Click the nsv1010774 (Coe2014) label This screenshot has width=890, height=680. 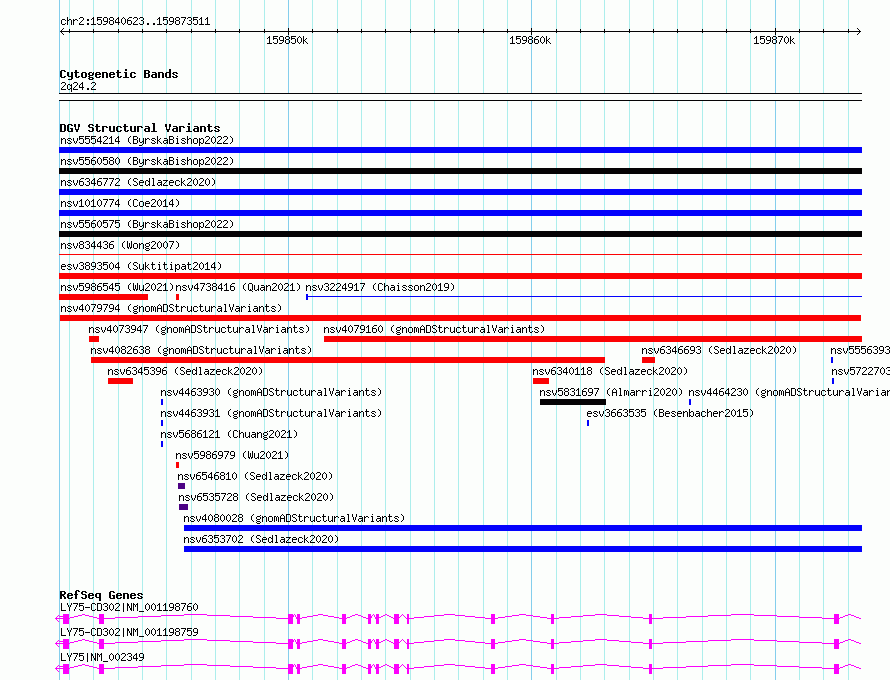[x=120, y=203]
